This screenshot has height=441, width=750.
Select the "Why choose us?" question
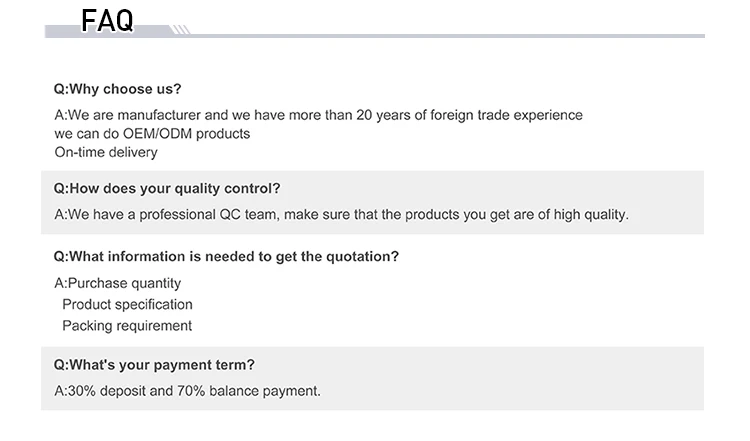pyautogui.click(x=117, y=89)
